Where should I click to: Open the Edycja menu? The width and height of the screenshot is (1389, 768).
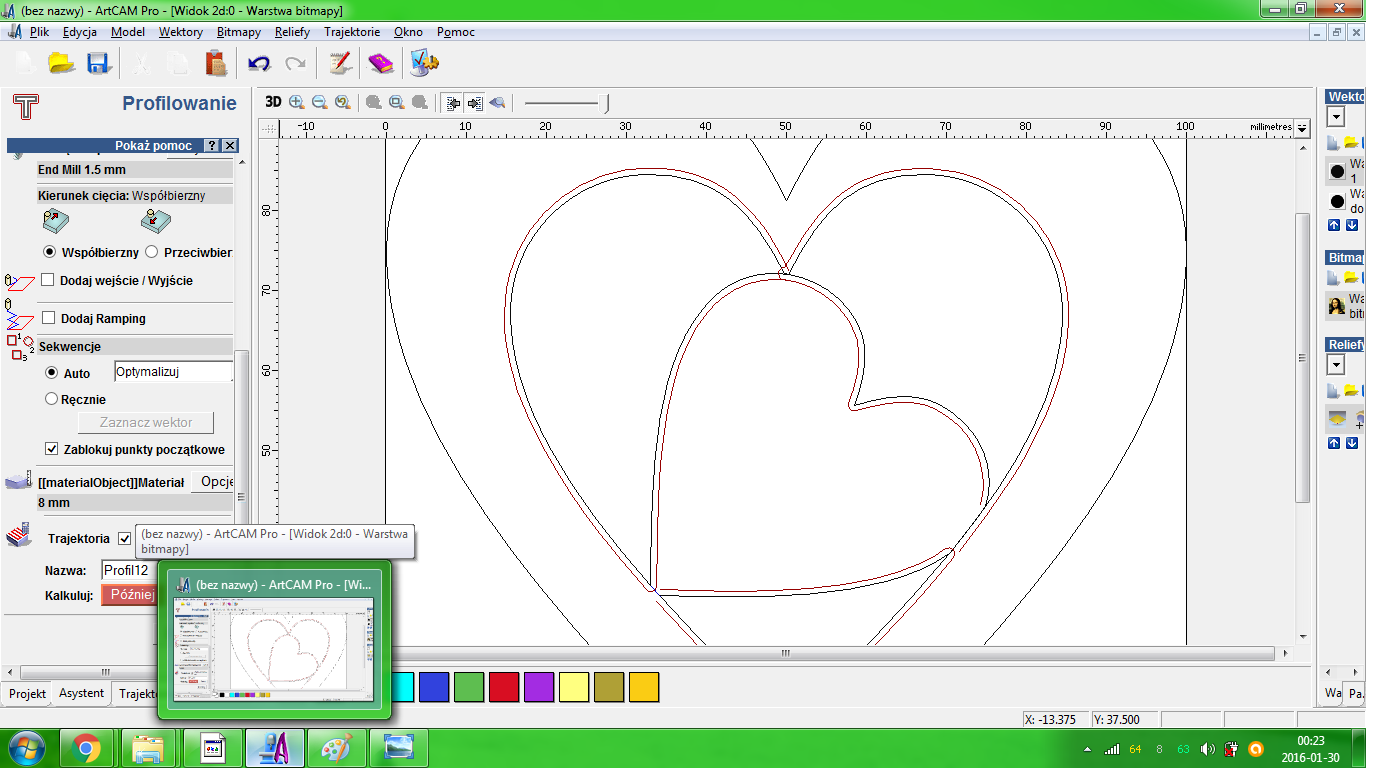click(x=79, y=32)
